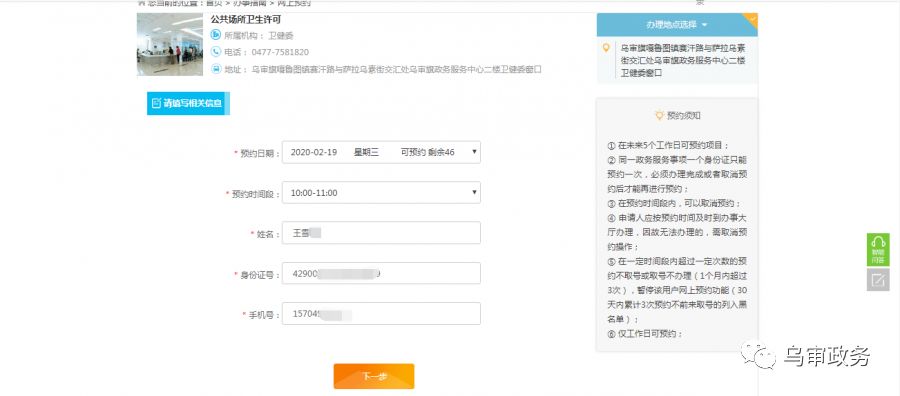Click the 手机号 phone number field
The width and height of the screenshot is (900, 396).
[x=381, y=314]
